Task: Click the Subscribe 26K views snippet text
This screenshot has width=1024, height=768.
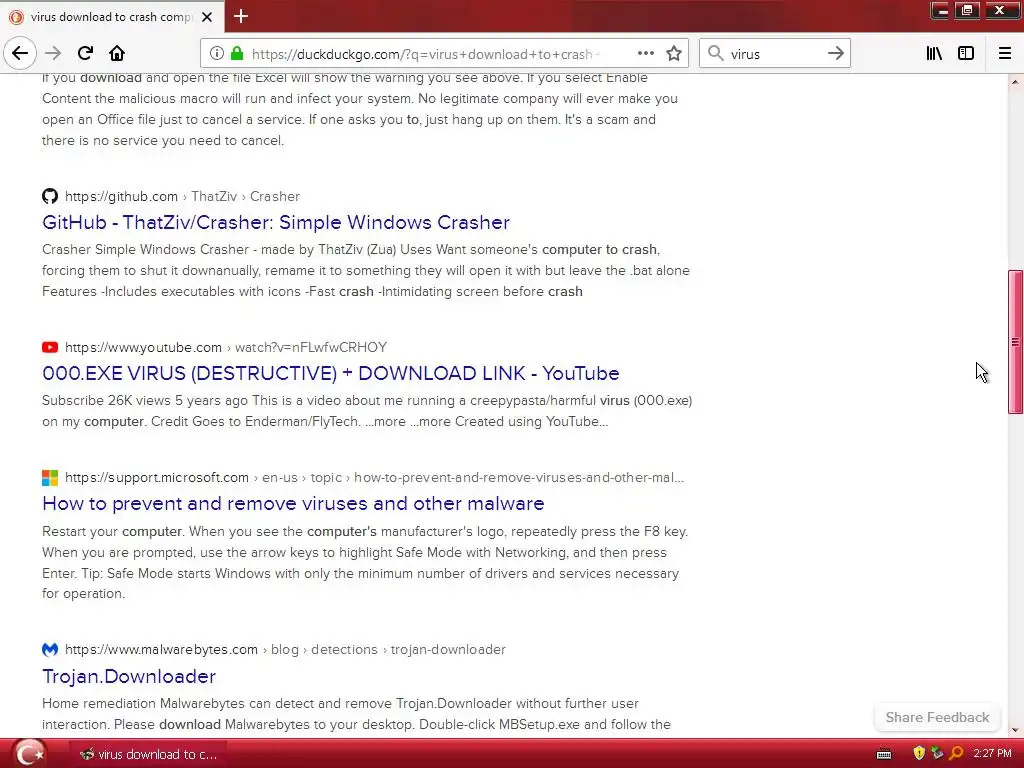Action: (x=367, y=411)
